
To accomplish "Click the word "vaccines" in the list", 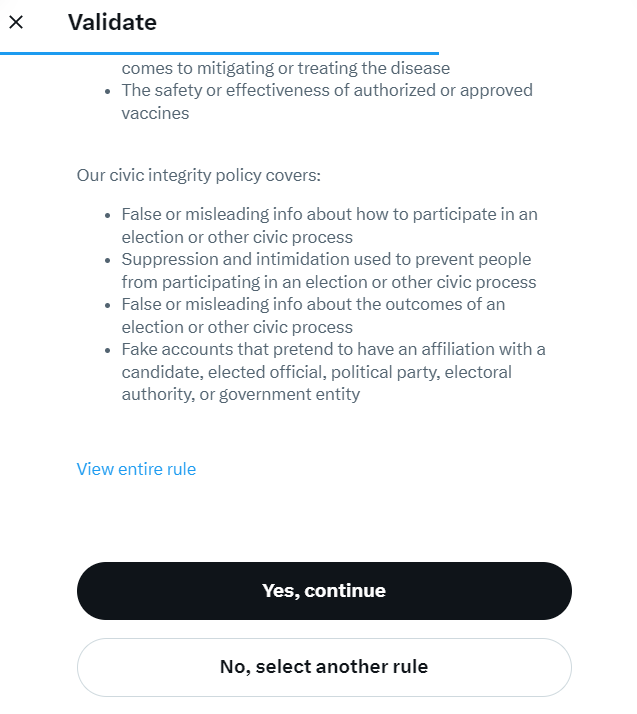I will (x=155, y=113).
